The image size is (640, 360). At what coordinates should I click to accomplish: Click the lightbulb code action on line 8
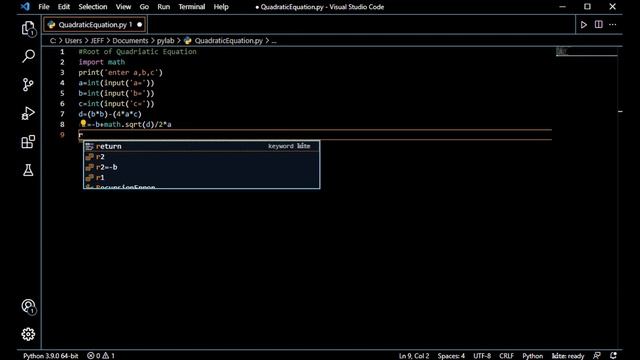pos(83,123)
